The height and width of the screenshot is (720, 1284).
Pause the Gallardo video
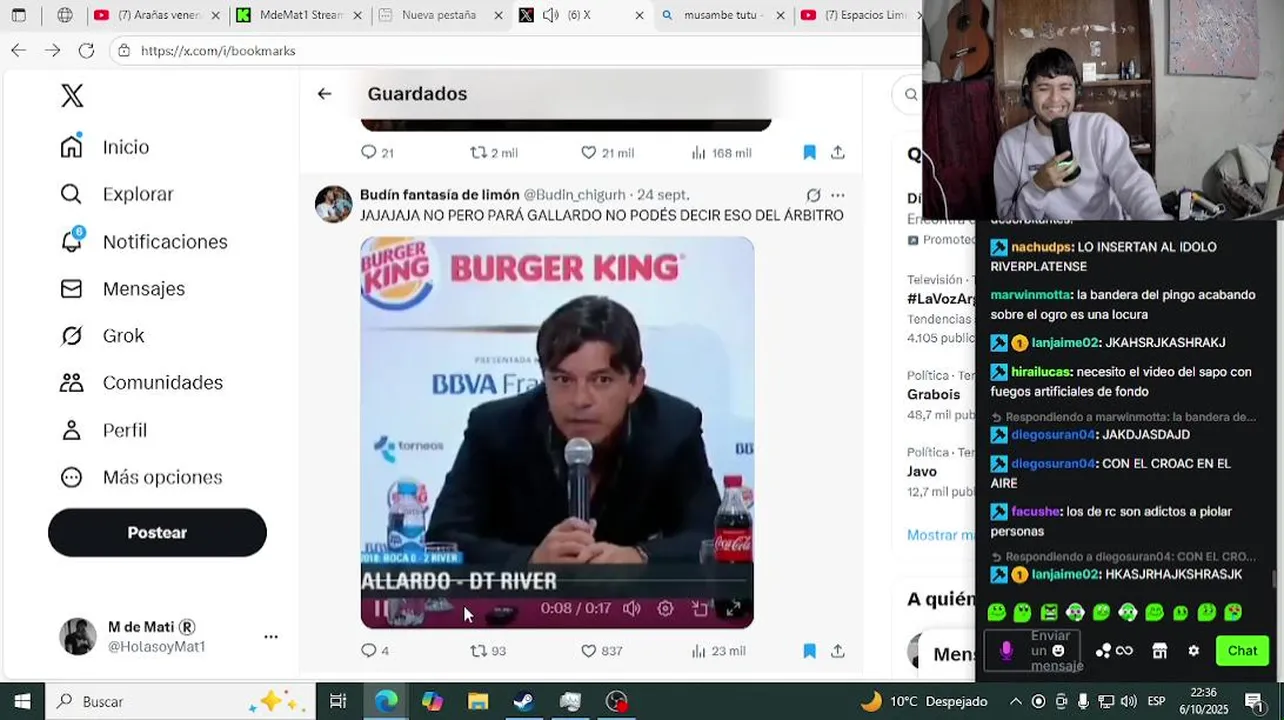(x=381, y=608)
